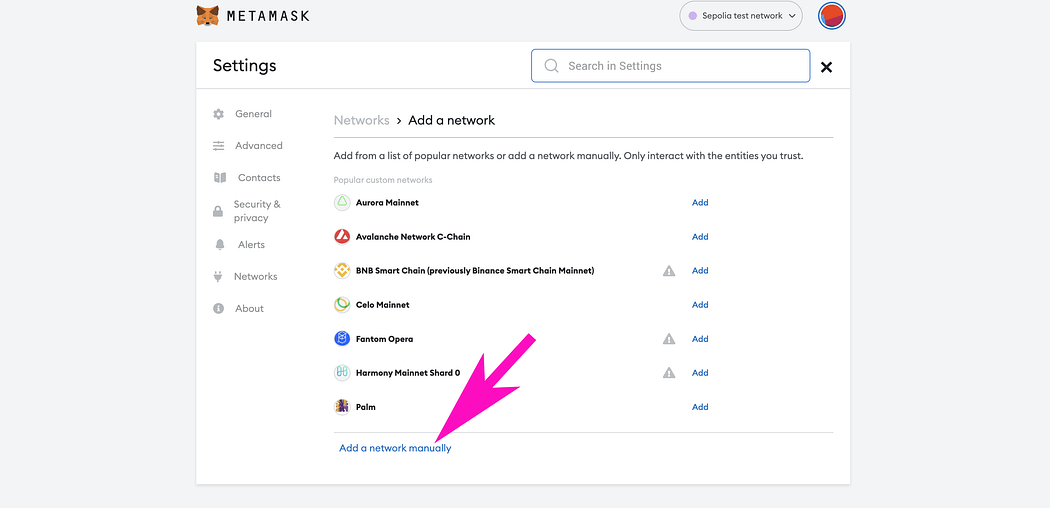Click the Alerts bell icon
The image size is (1050, 508).
coord(220,245)
